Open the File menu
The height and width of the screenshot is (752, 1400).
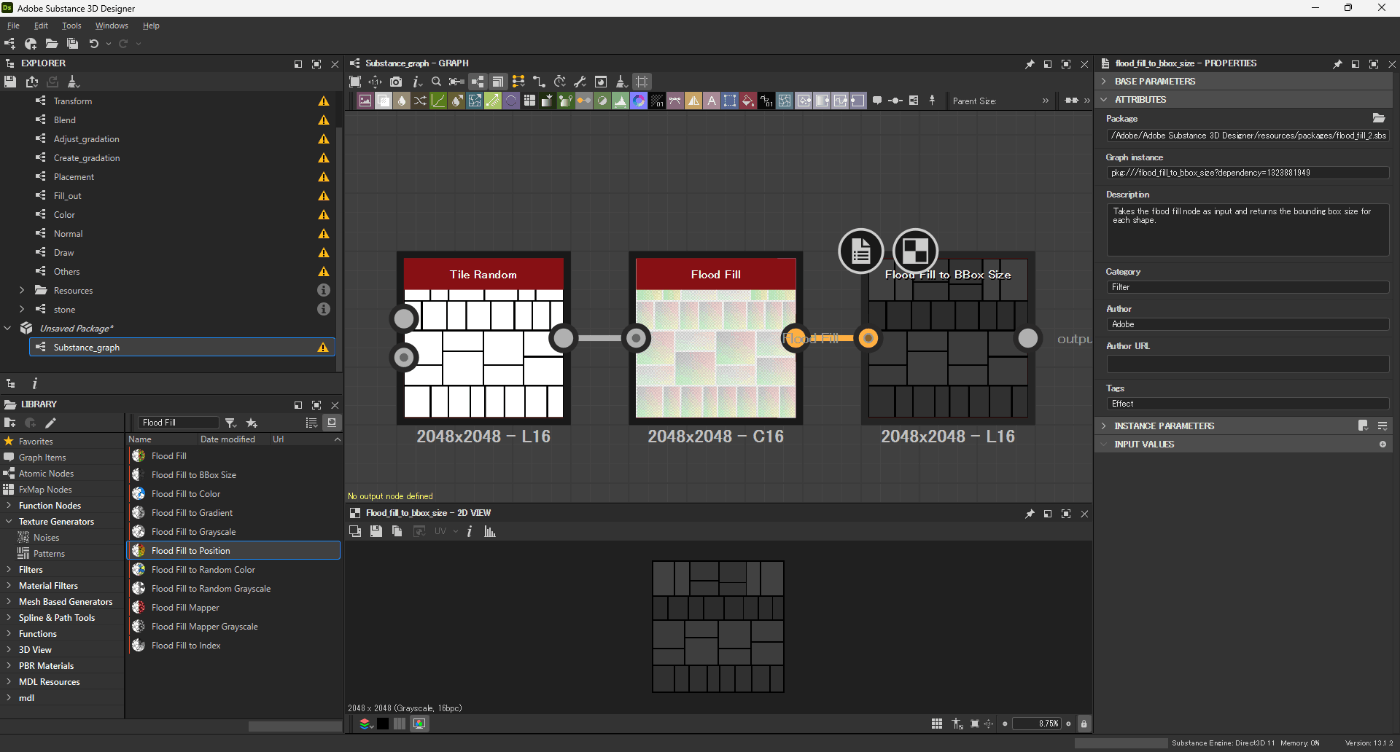click(x=13, y=25)
